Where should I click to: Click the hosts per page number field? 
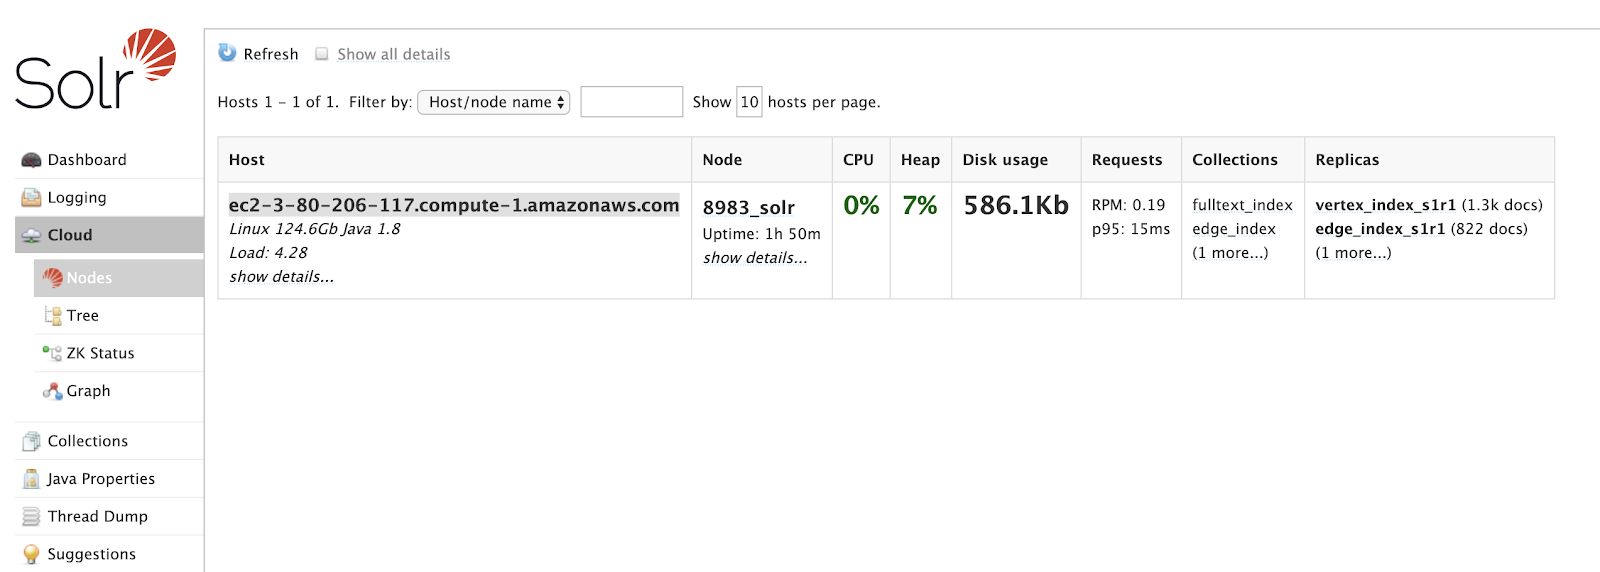pos(749,102)
